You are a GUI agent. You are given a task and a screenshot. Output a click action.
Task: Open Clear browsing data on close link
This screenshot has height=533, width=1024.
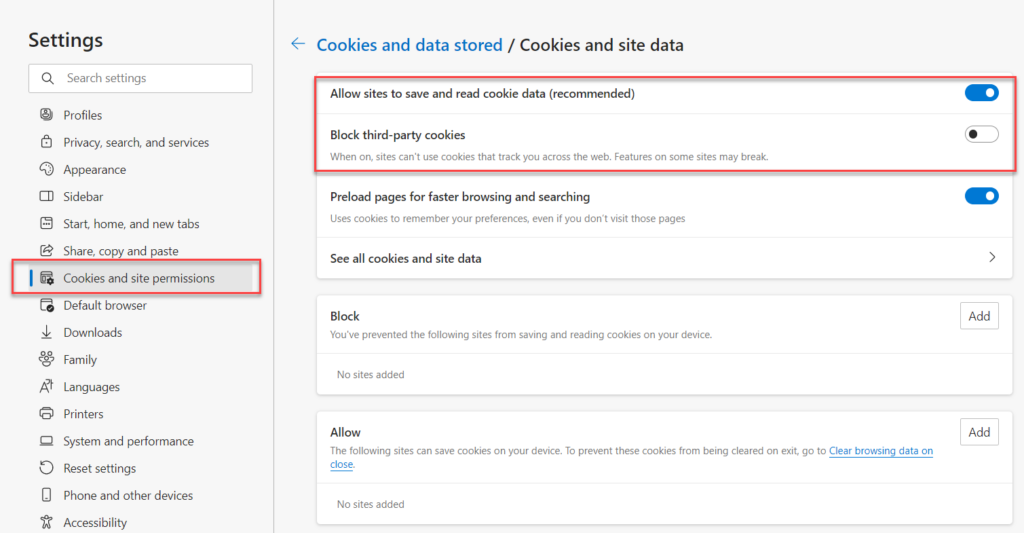(880, 451)
